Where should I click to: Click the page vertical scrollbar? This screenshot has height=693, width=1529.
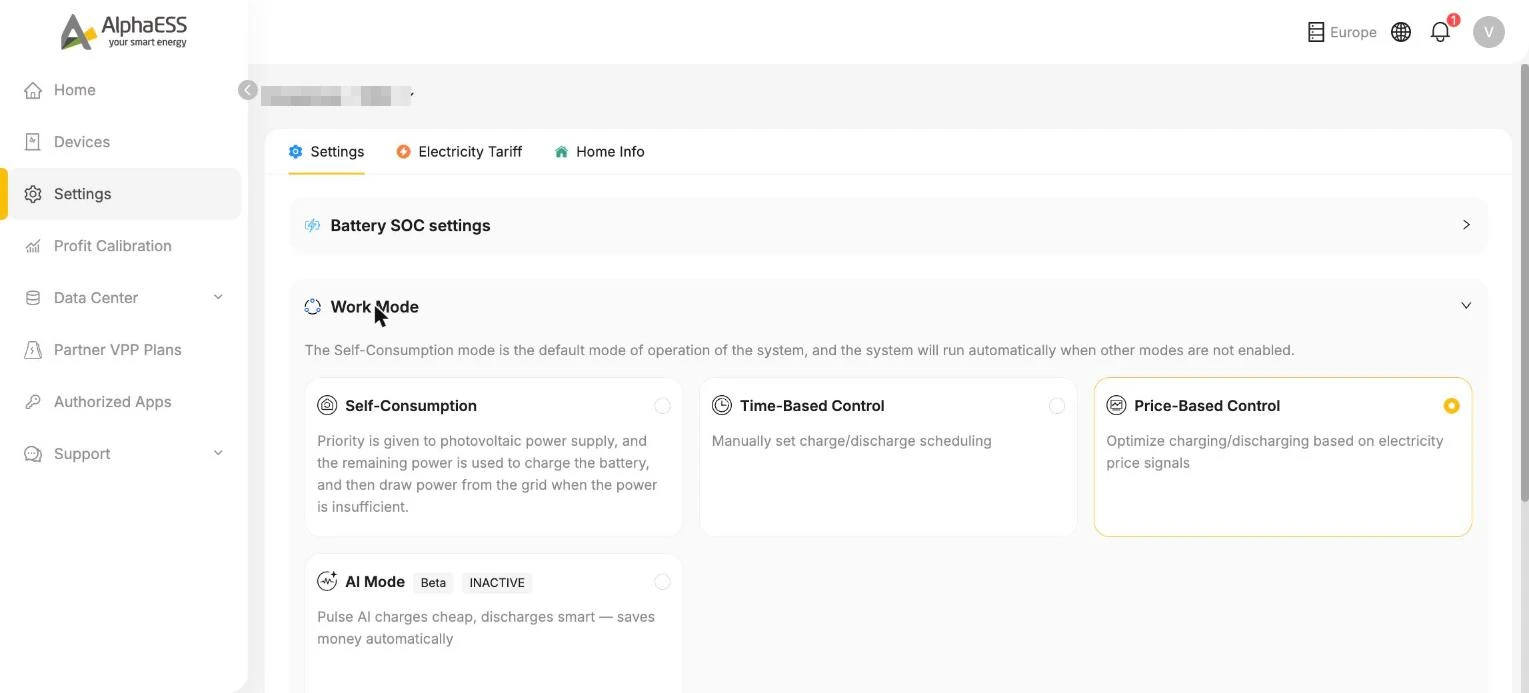[1523, 282]
